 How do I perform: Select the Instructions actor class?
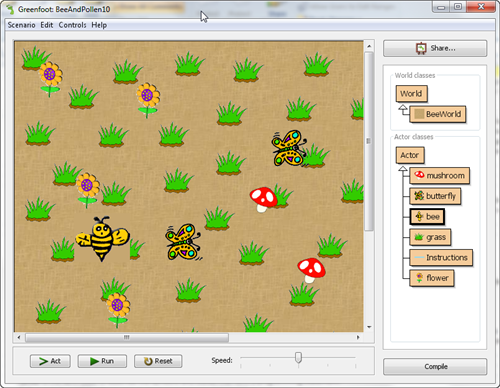pyautogui.click(x=441, y=258)
